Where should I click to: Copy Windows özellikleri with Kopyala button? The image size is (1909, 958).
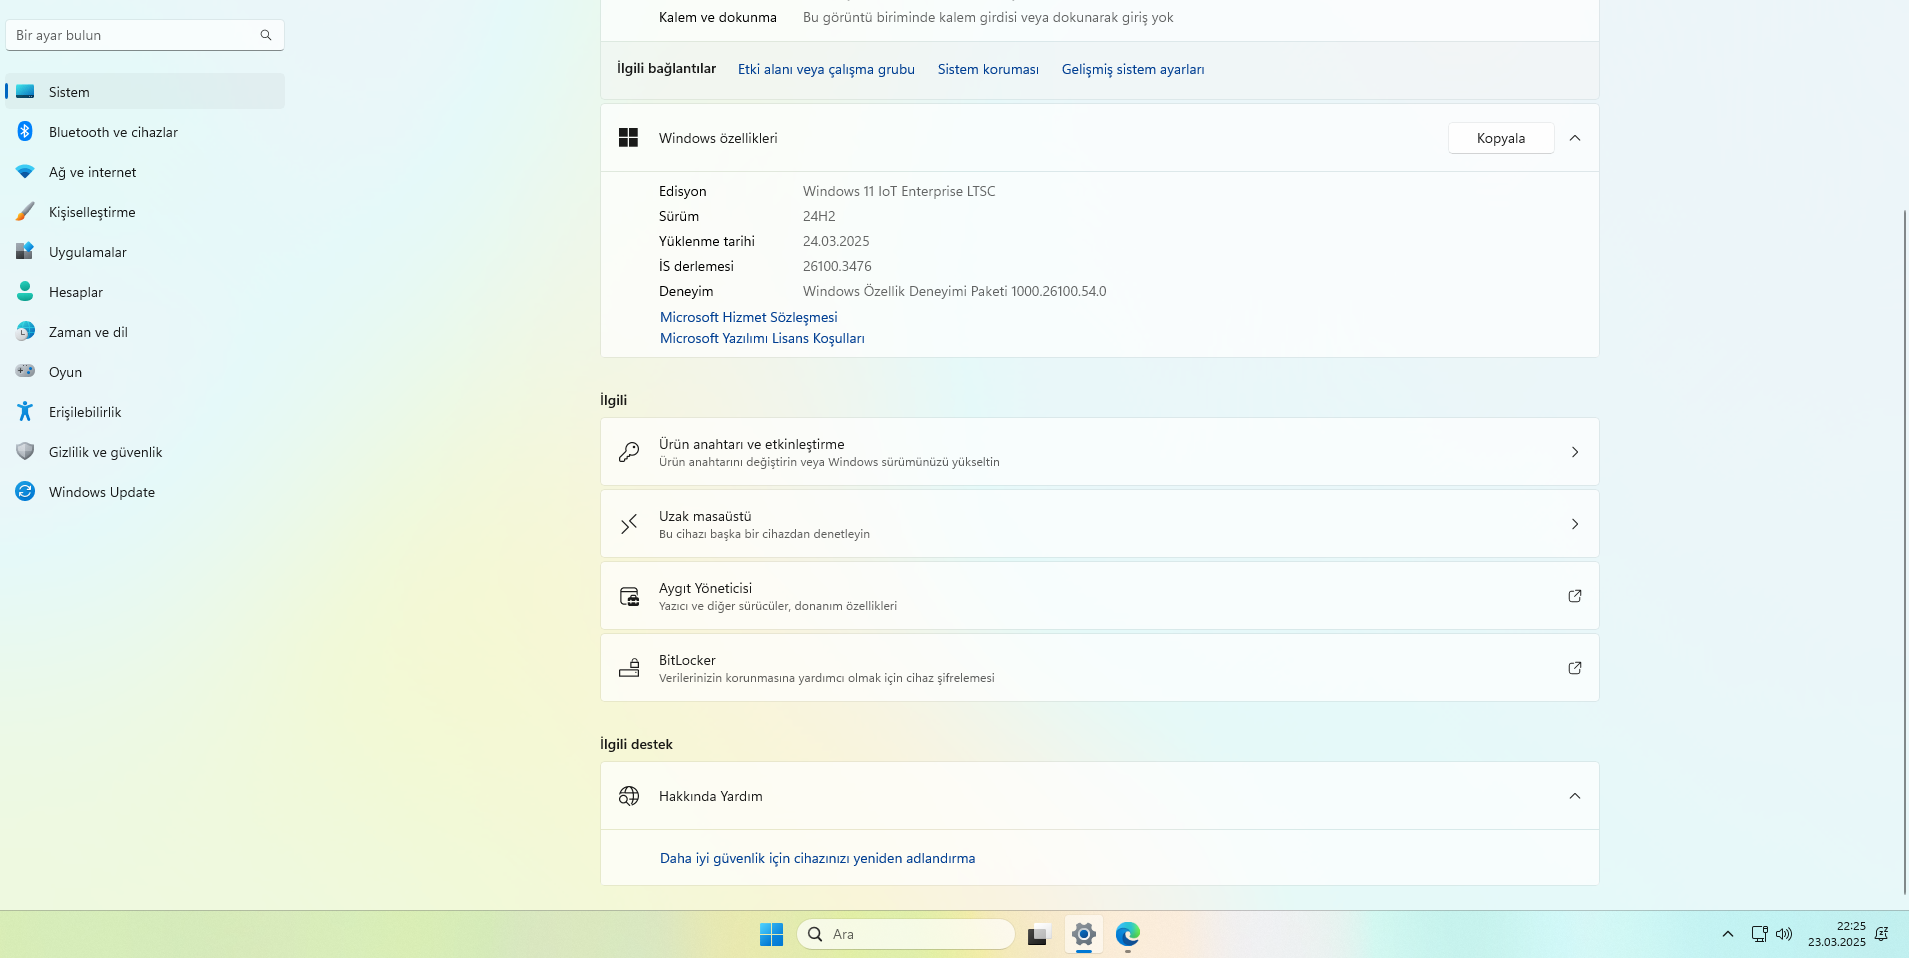pos(1501,138)
